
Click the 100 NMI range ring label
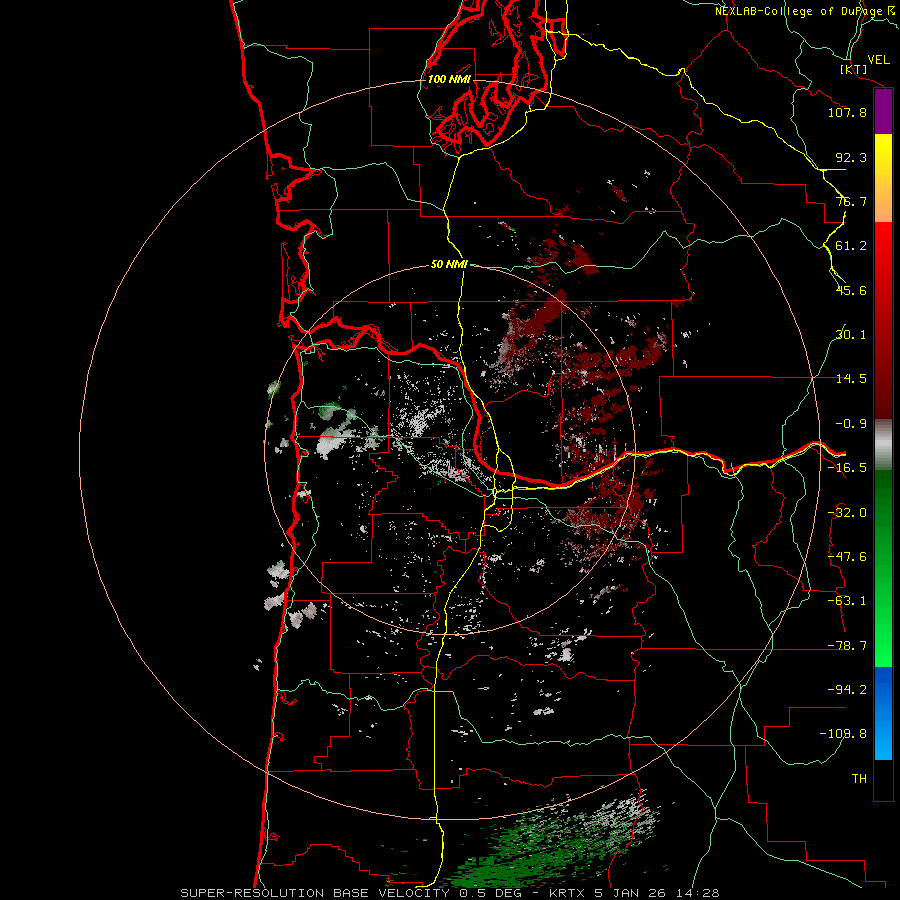pos(449,79)
